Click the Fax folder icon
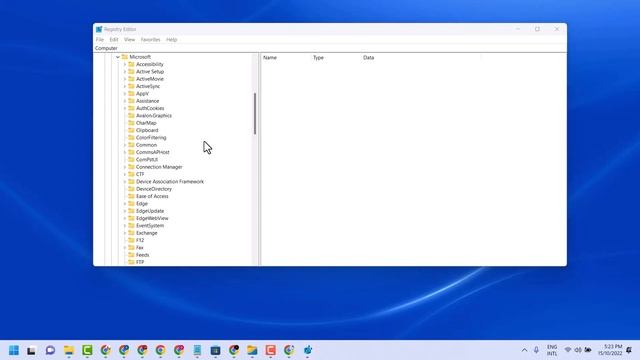 pyautogui.click(x=131, y=248)
